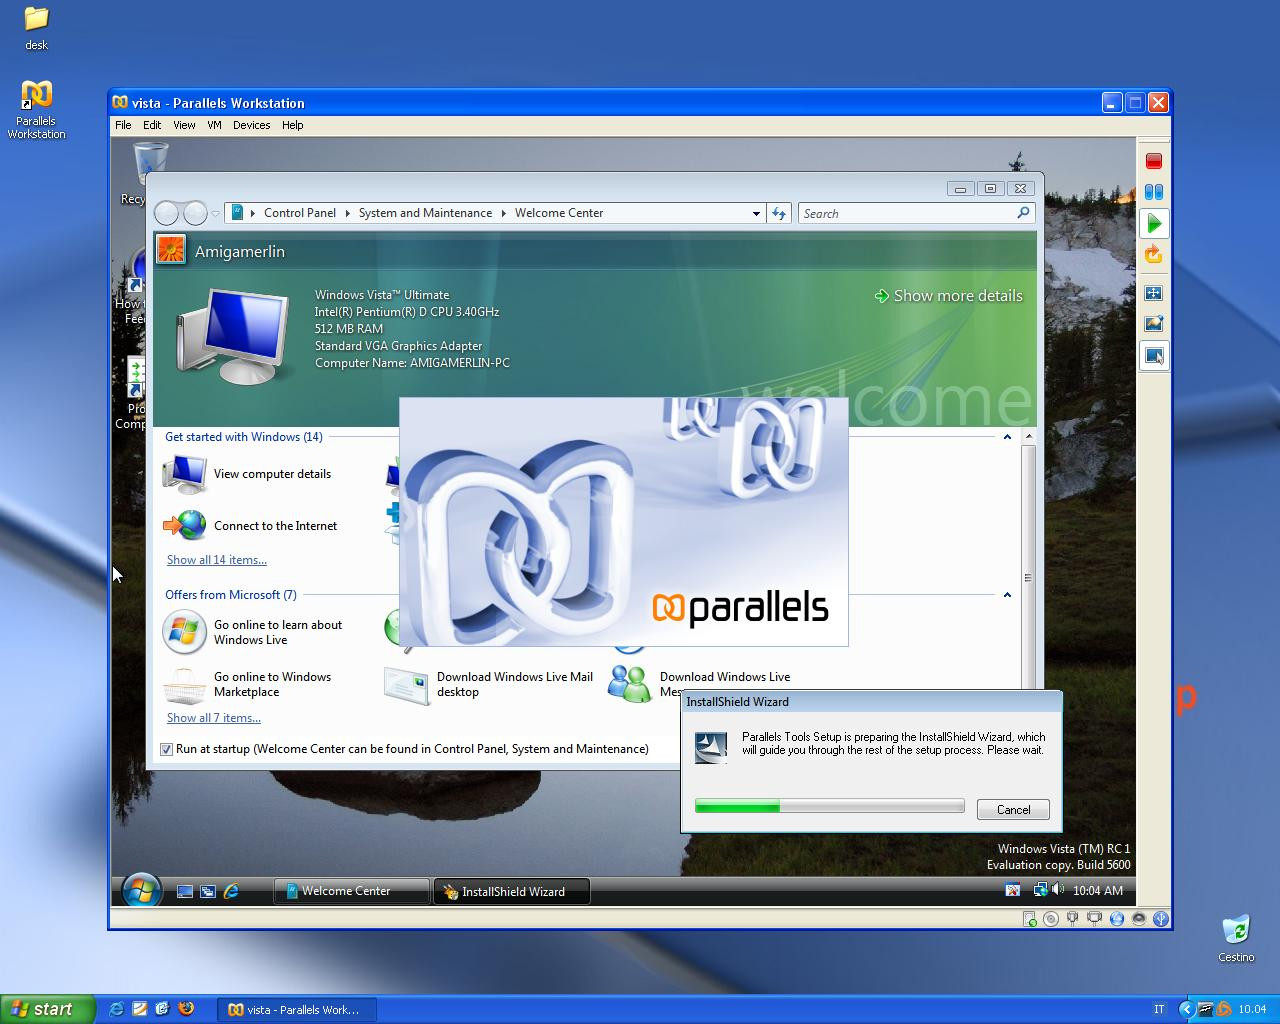This screenshot has width=1280, height=1024.
Task: Toggle the Run at startup checkbox
Action: click(166, 749)
